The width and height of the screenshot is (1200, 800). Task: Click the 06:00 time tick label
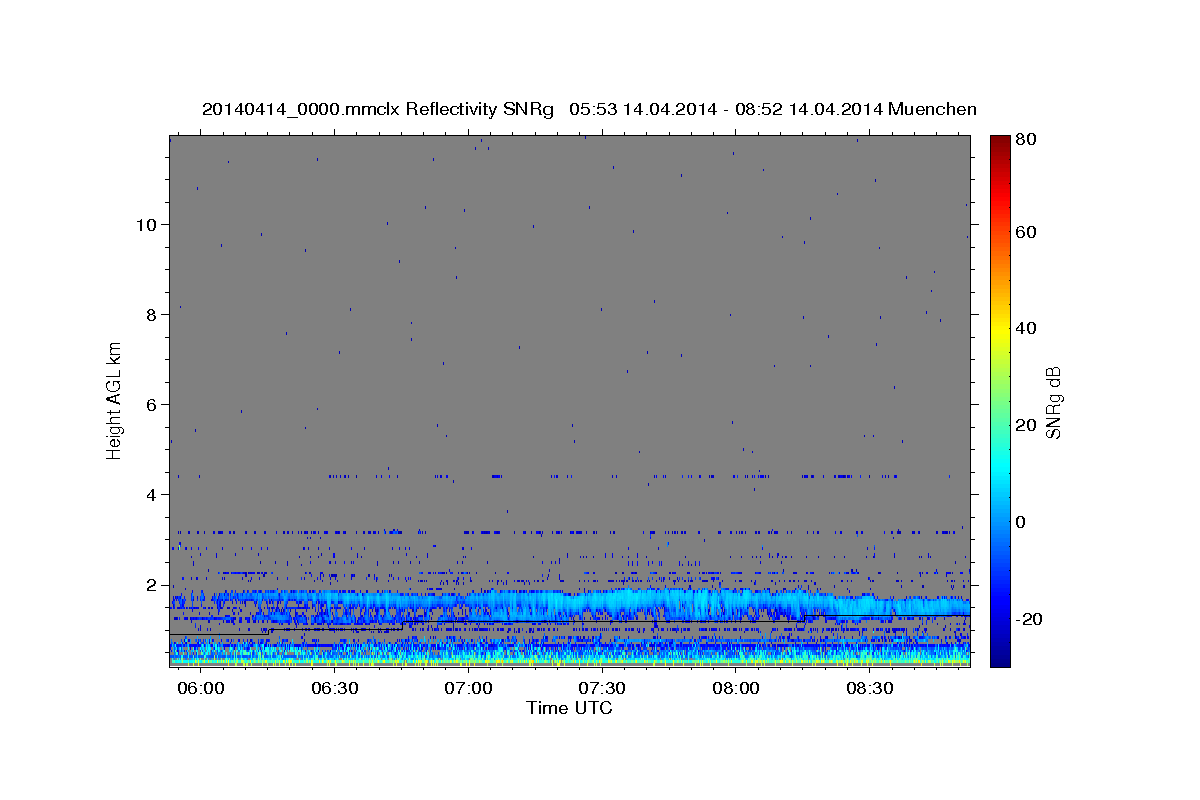[x=200, y=689]
